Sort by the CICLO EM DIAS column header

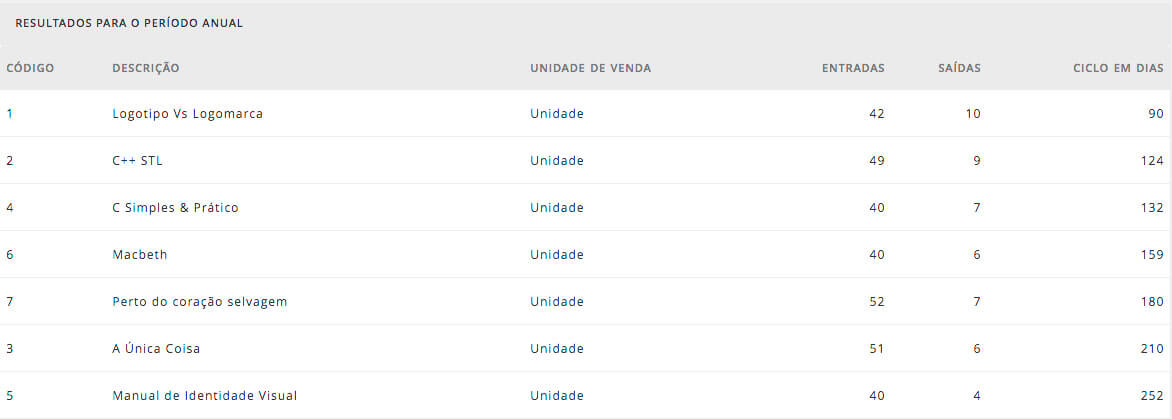1118,68
